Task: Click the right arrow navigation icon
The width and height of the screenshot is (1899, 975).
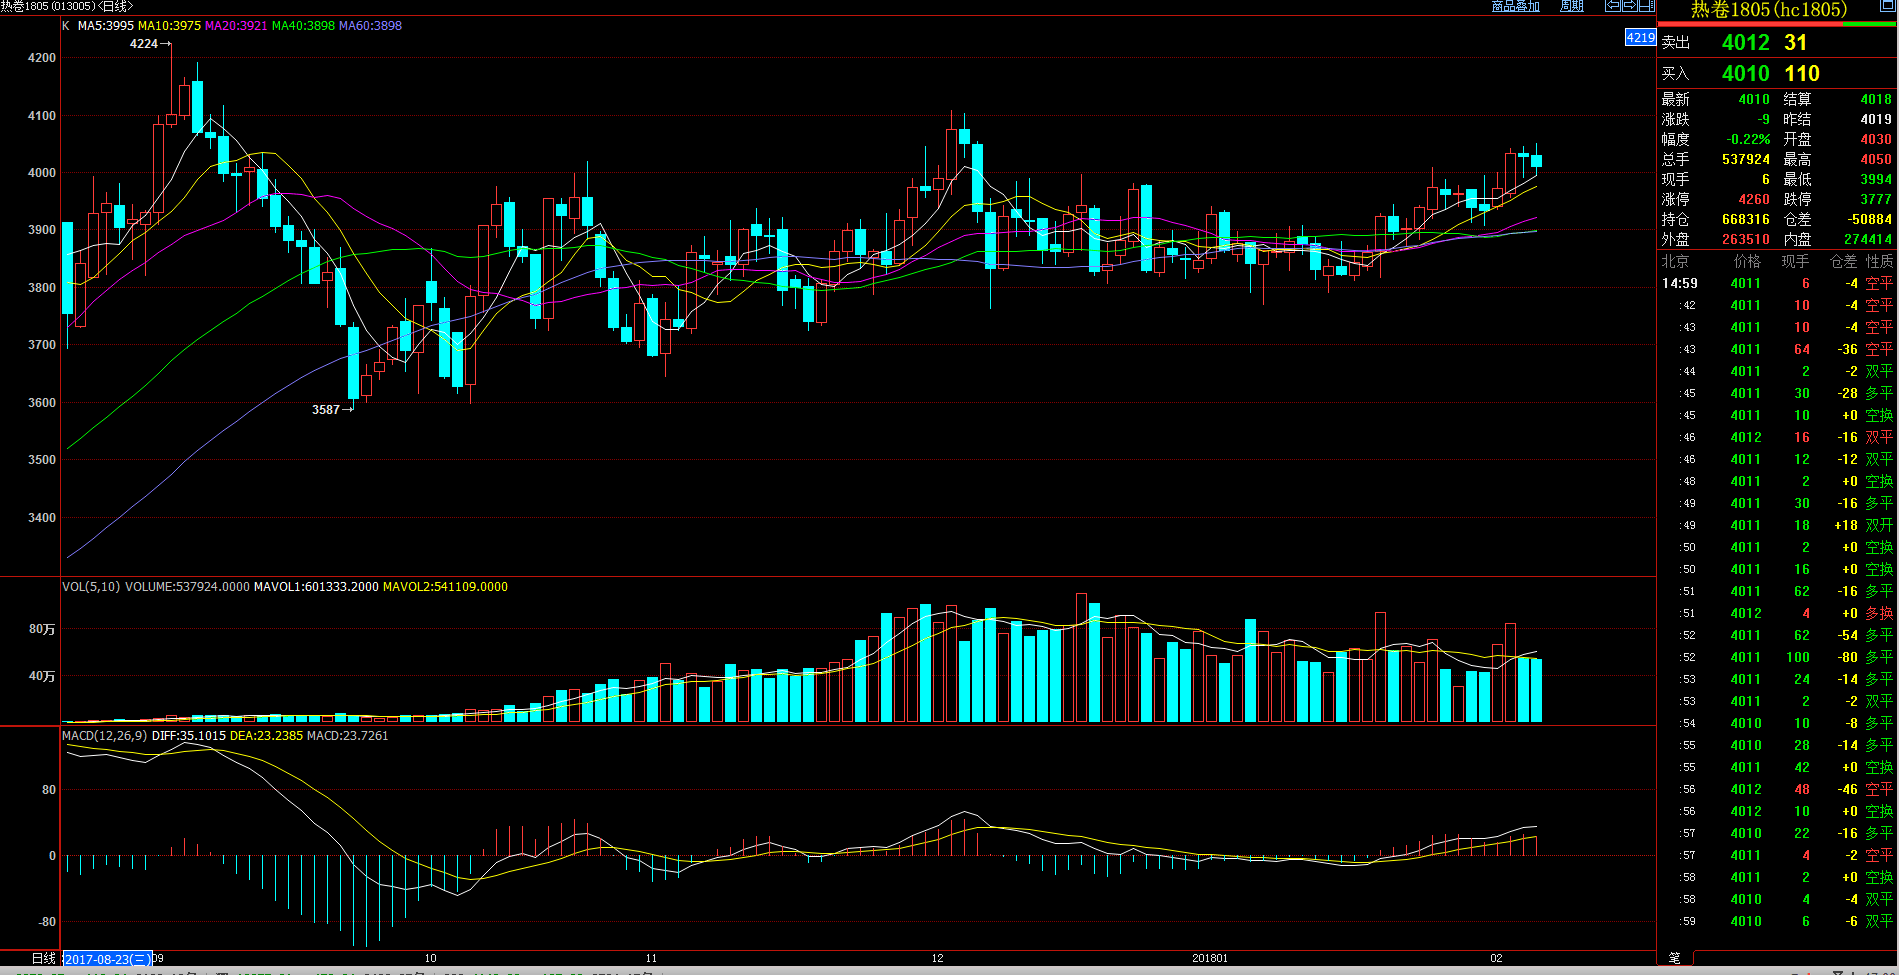Action: 1629,6
